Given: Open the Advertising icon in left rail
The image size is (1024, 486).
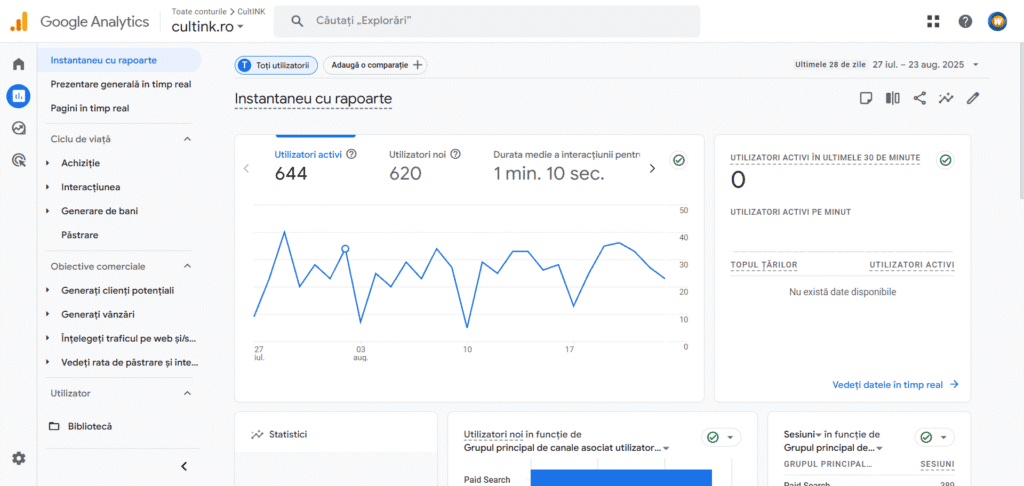Looking at the screenshot, I should (x=18, y=160).
